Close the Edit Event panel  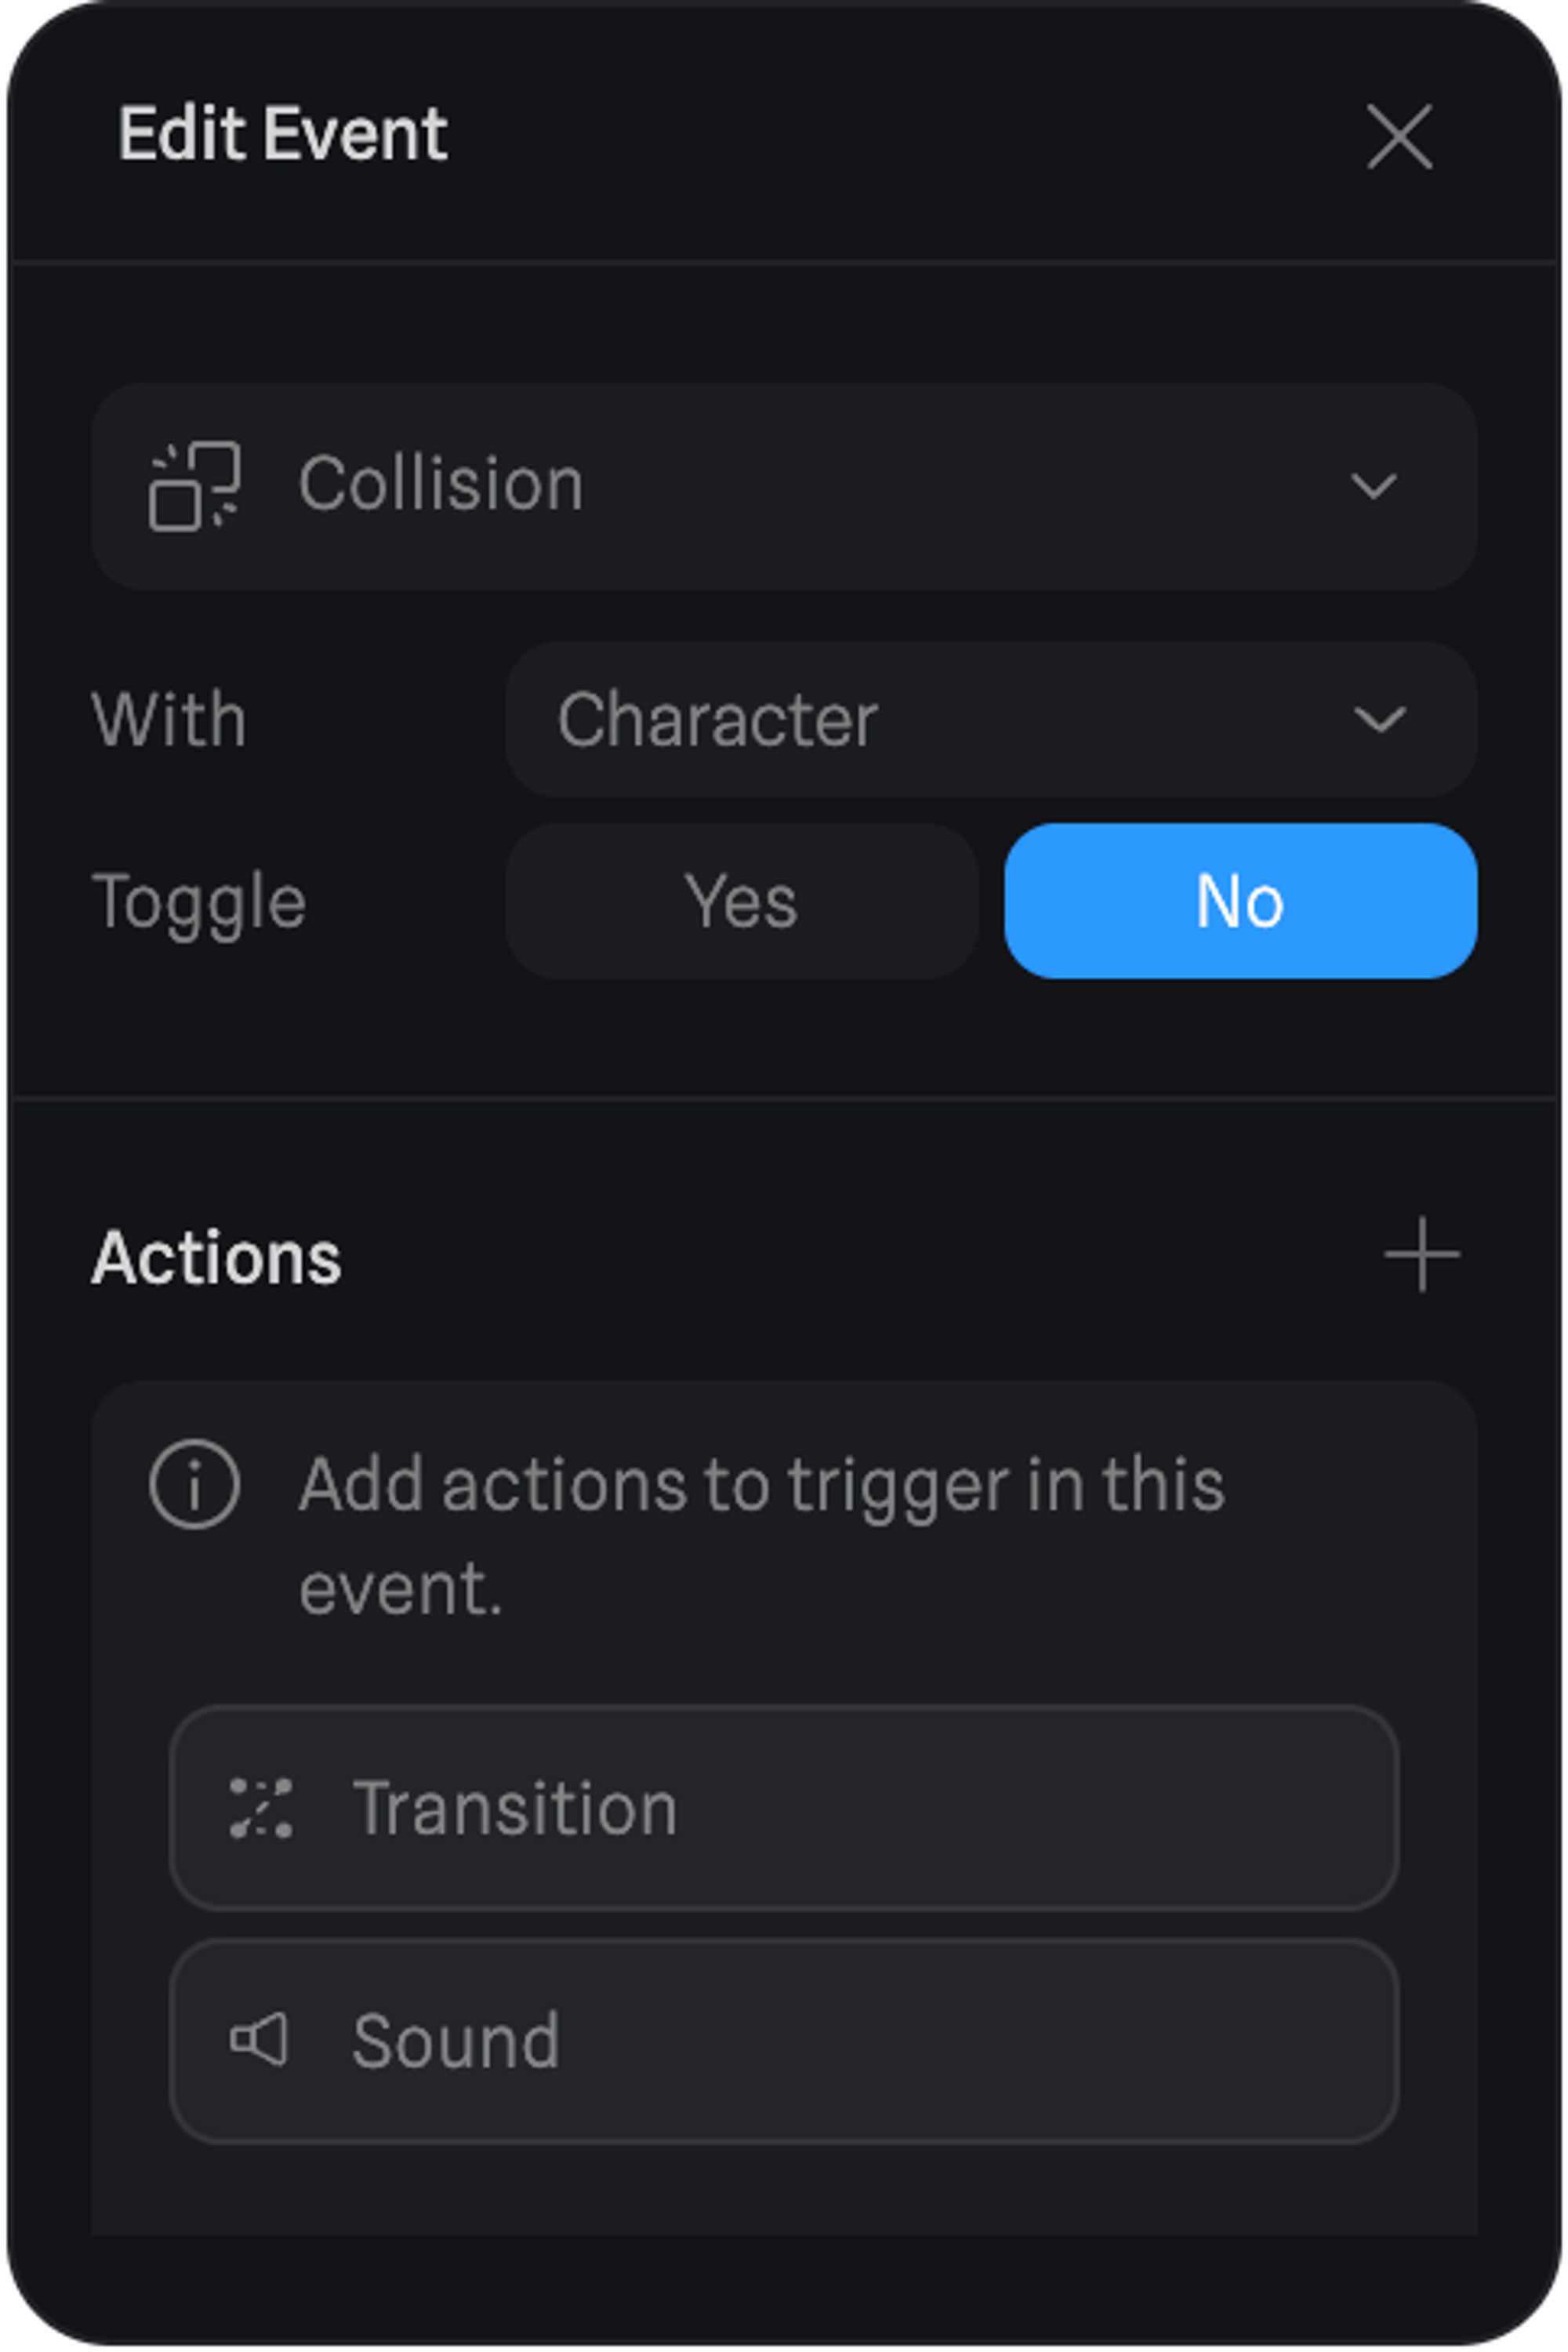[1399, 136]
